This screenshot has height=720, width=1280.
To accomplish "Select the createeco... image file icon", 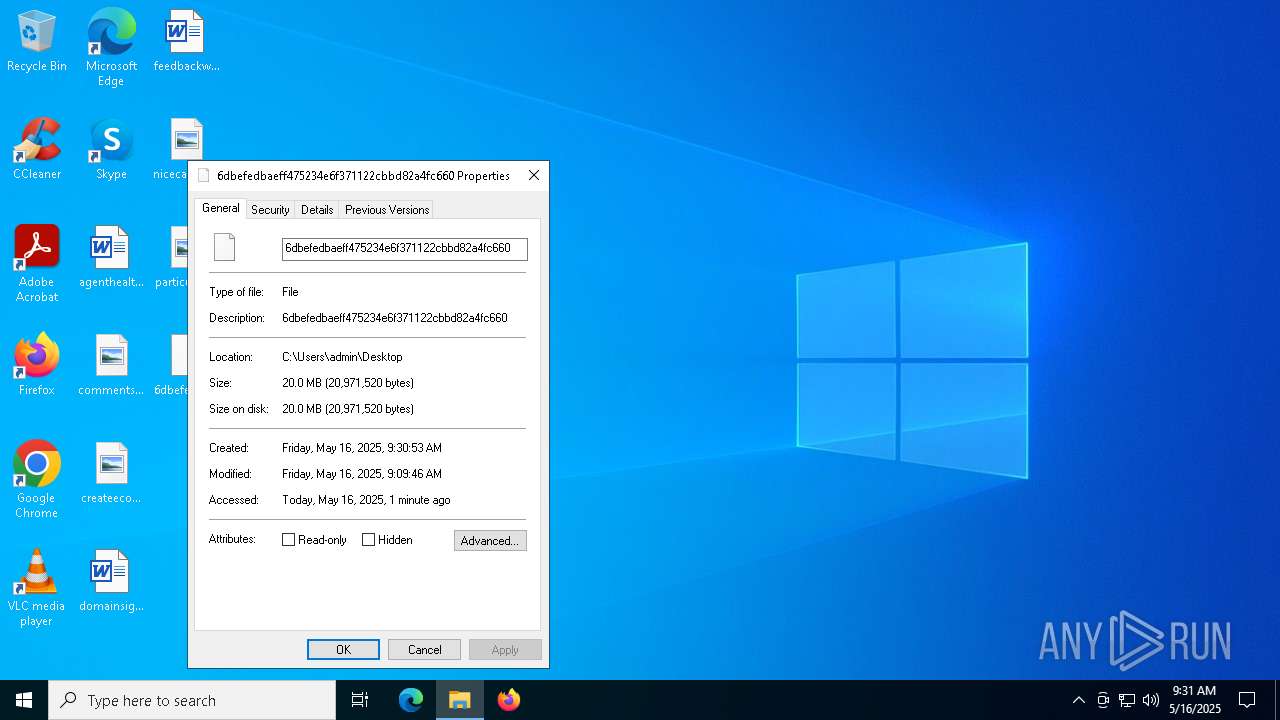I will click(111, 474).
